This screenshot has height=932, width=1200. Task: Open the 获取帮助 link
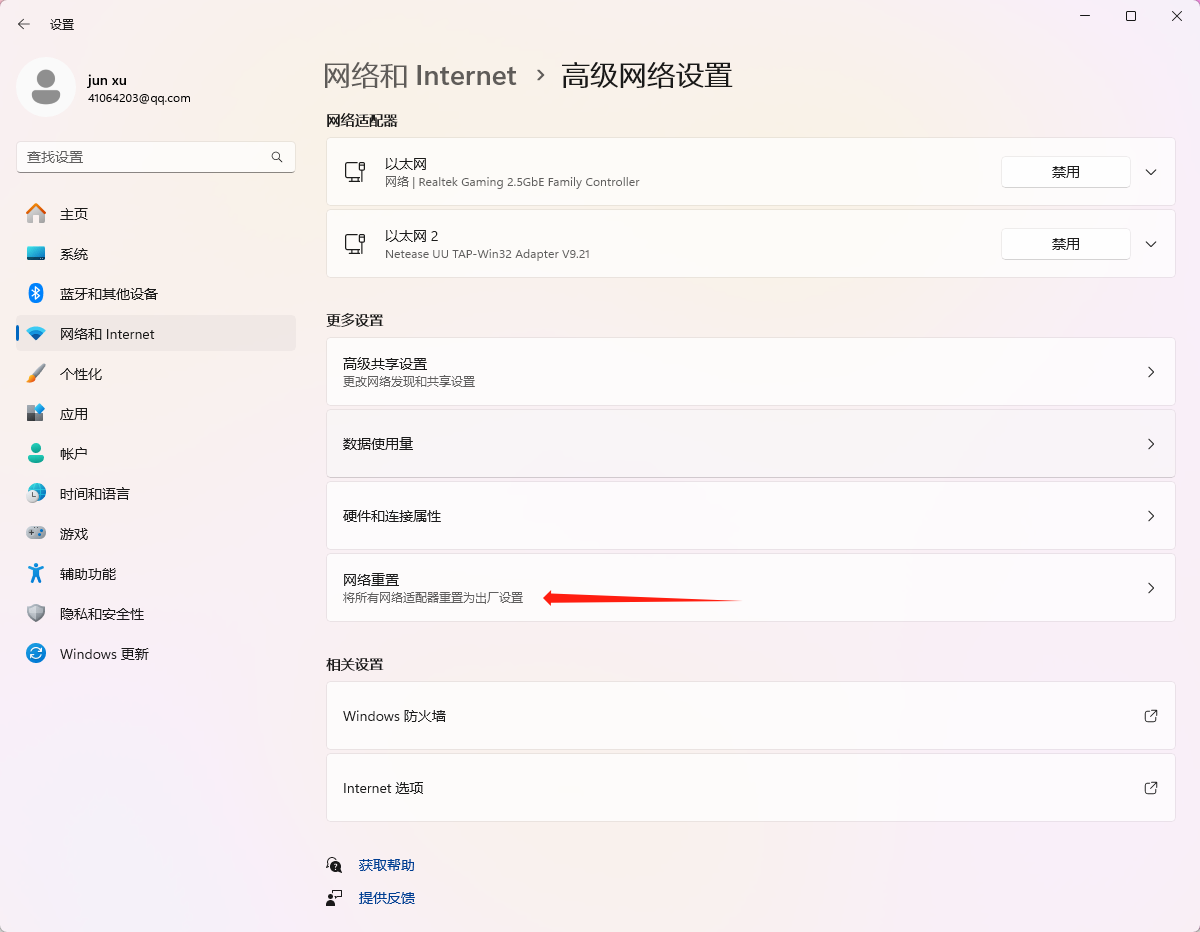[386, 865]
